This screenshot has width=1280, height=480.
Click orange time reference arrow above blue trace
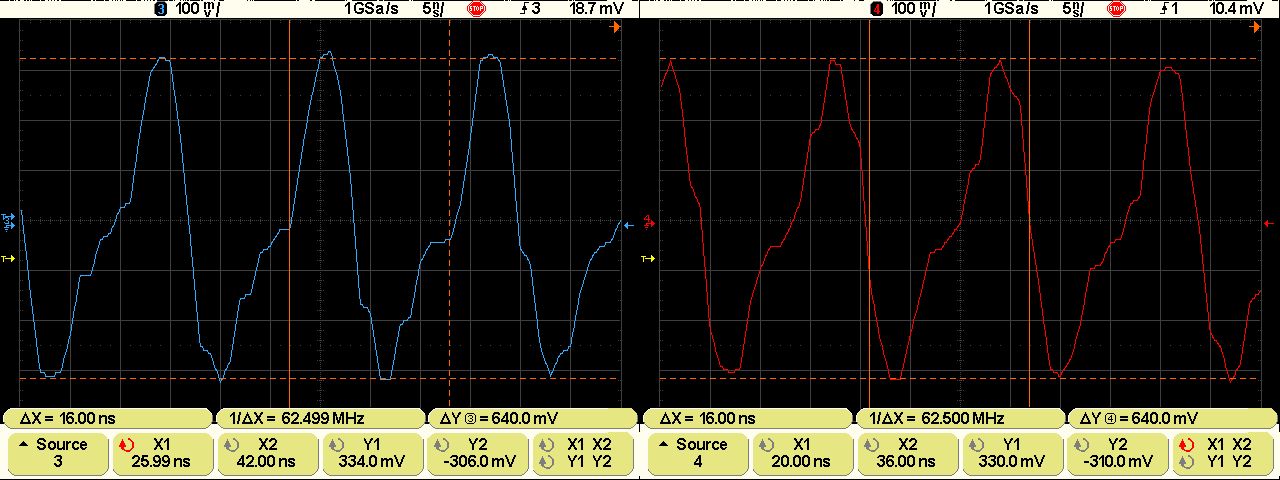click(x=615, y=27)
